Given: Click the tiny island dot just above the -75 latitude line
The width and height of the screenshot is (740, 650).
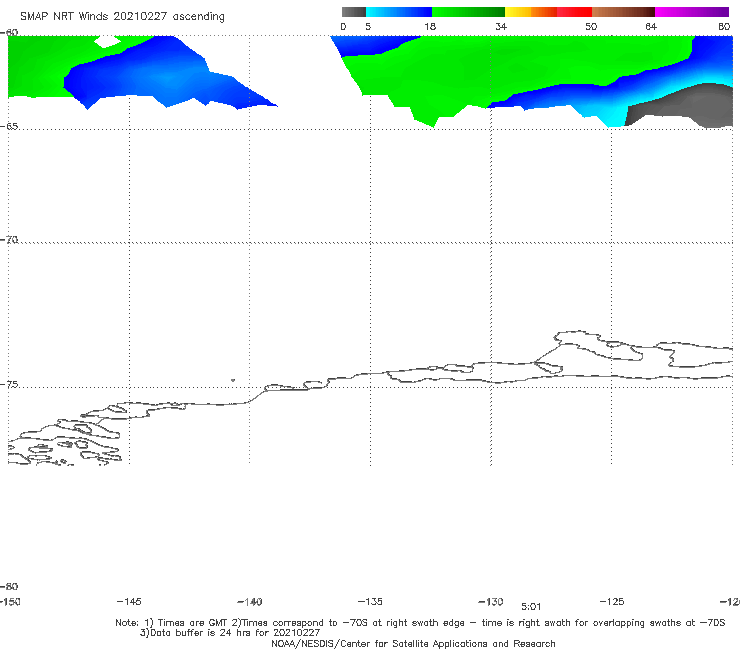Looking at the screenshot, I should point(233,380).
